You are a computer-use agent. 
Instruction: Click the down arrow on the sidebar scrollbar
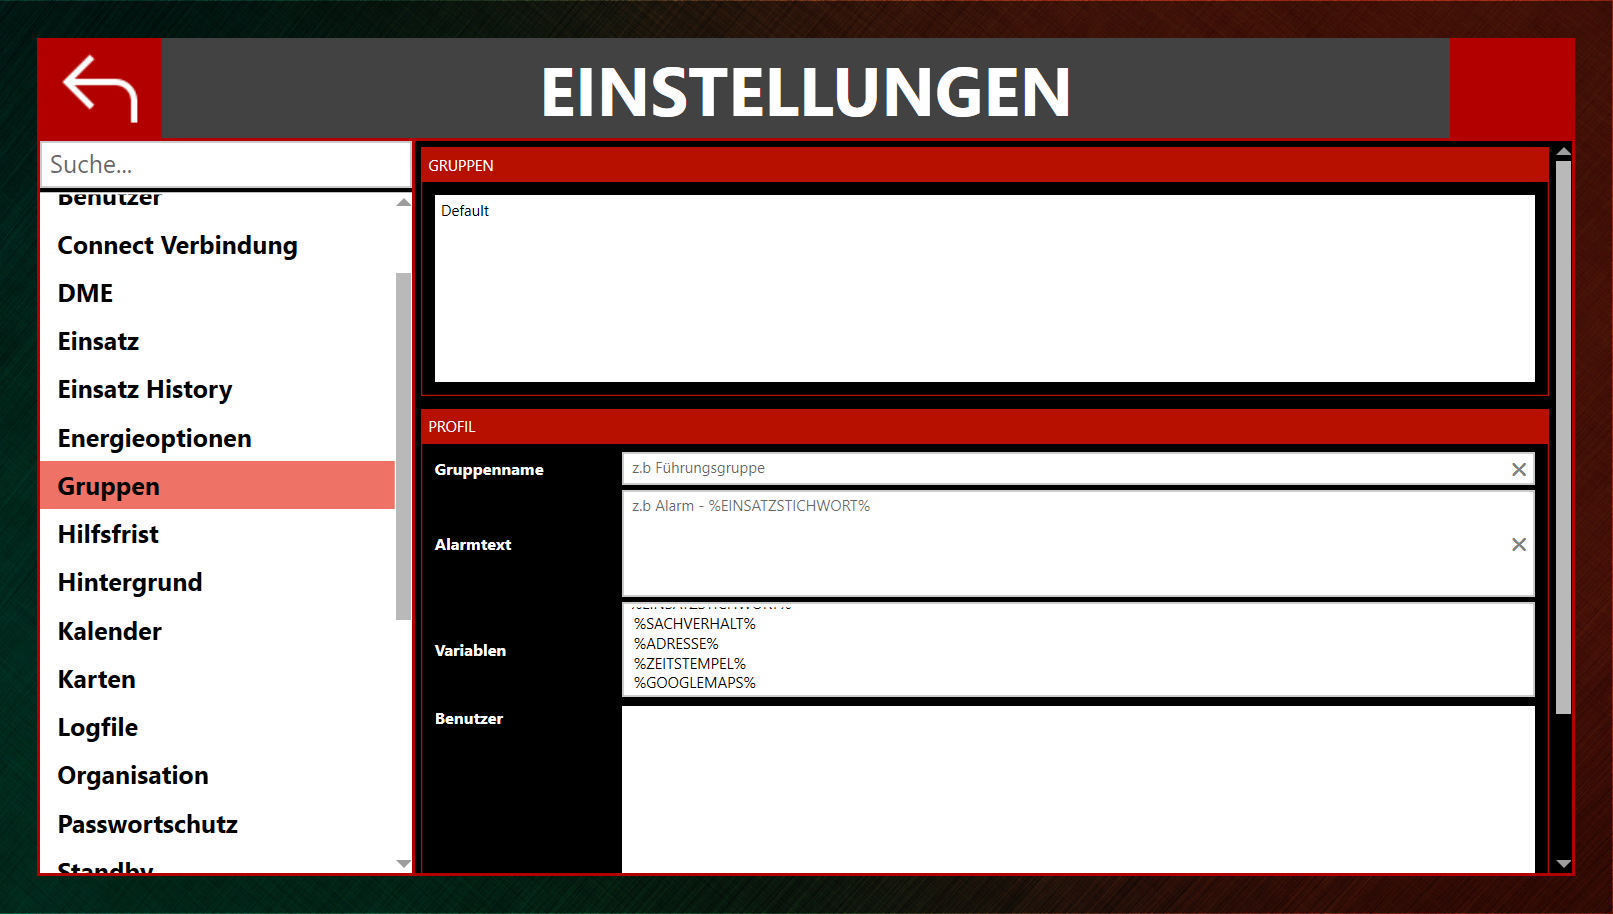point(402,863)
